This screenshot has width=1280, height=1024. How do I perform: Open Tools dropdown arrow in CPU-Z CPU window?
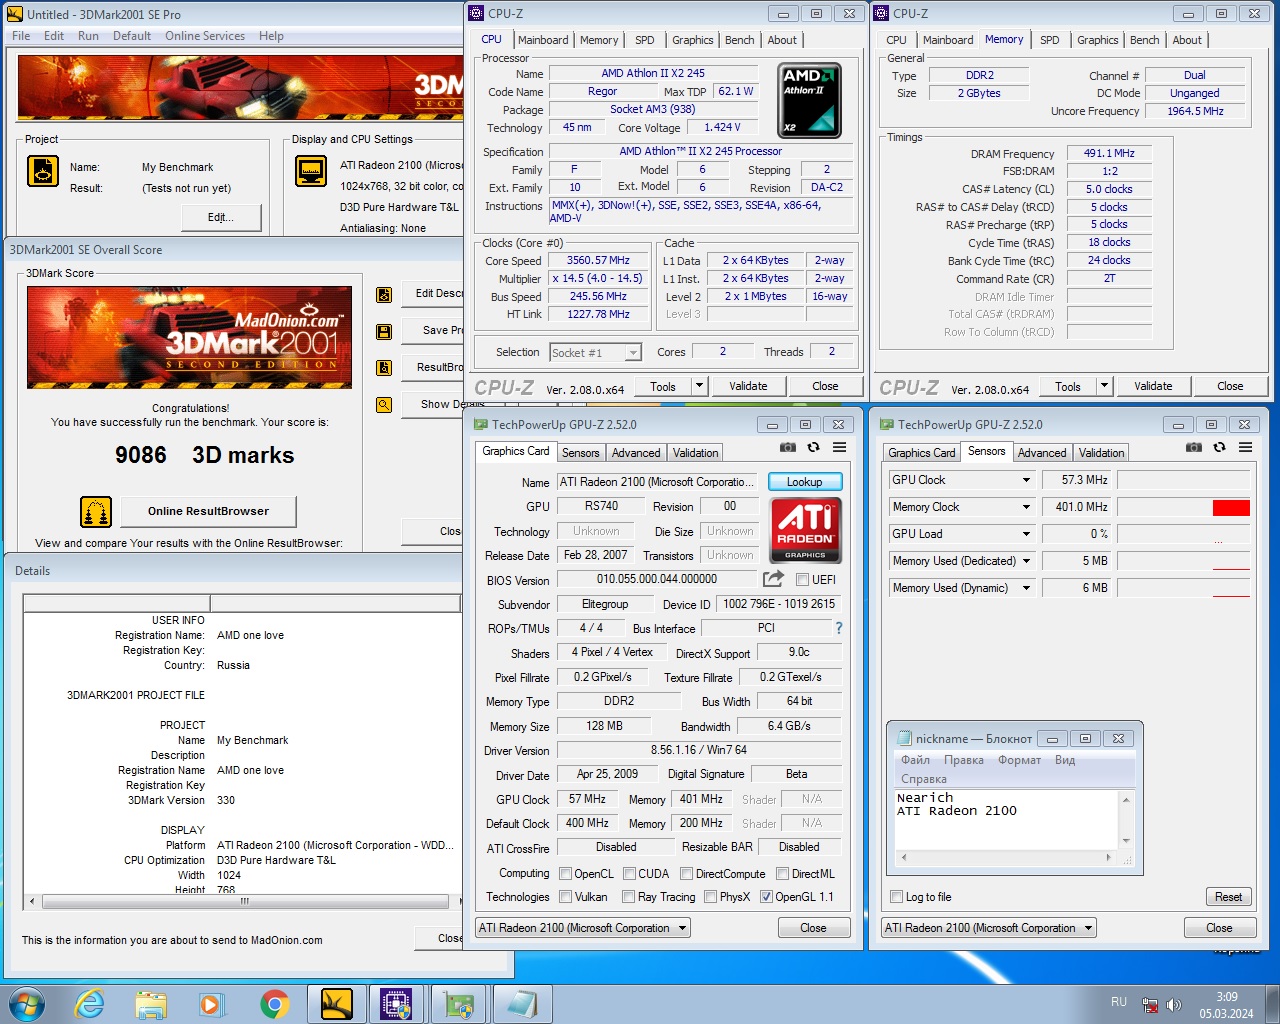pyautogui.click(x=699, y=386)
